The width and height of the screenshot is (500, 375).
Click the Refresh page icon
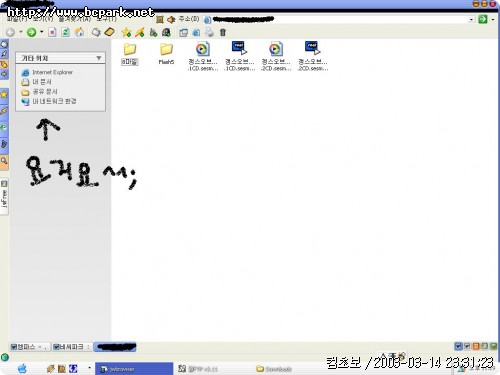(66, 32)
